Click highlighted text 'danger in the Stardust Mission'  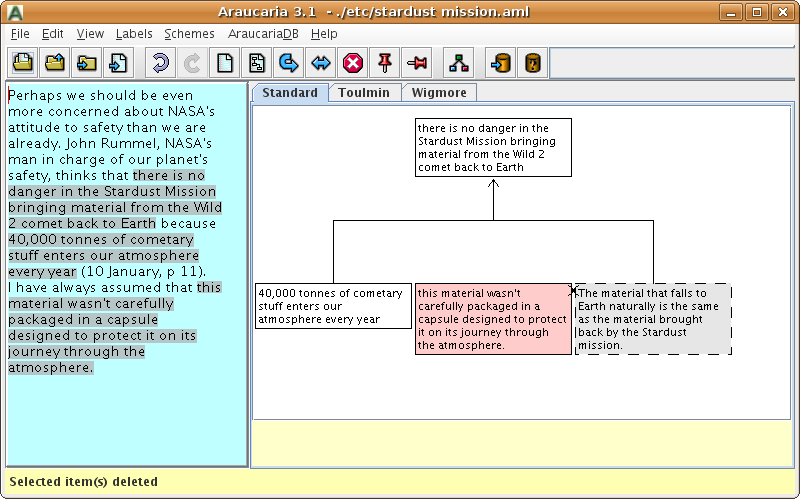coord(112,191)
